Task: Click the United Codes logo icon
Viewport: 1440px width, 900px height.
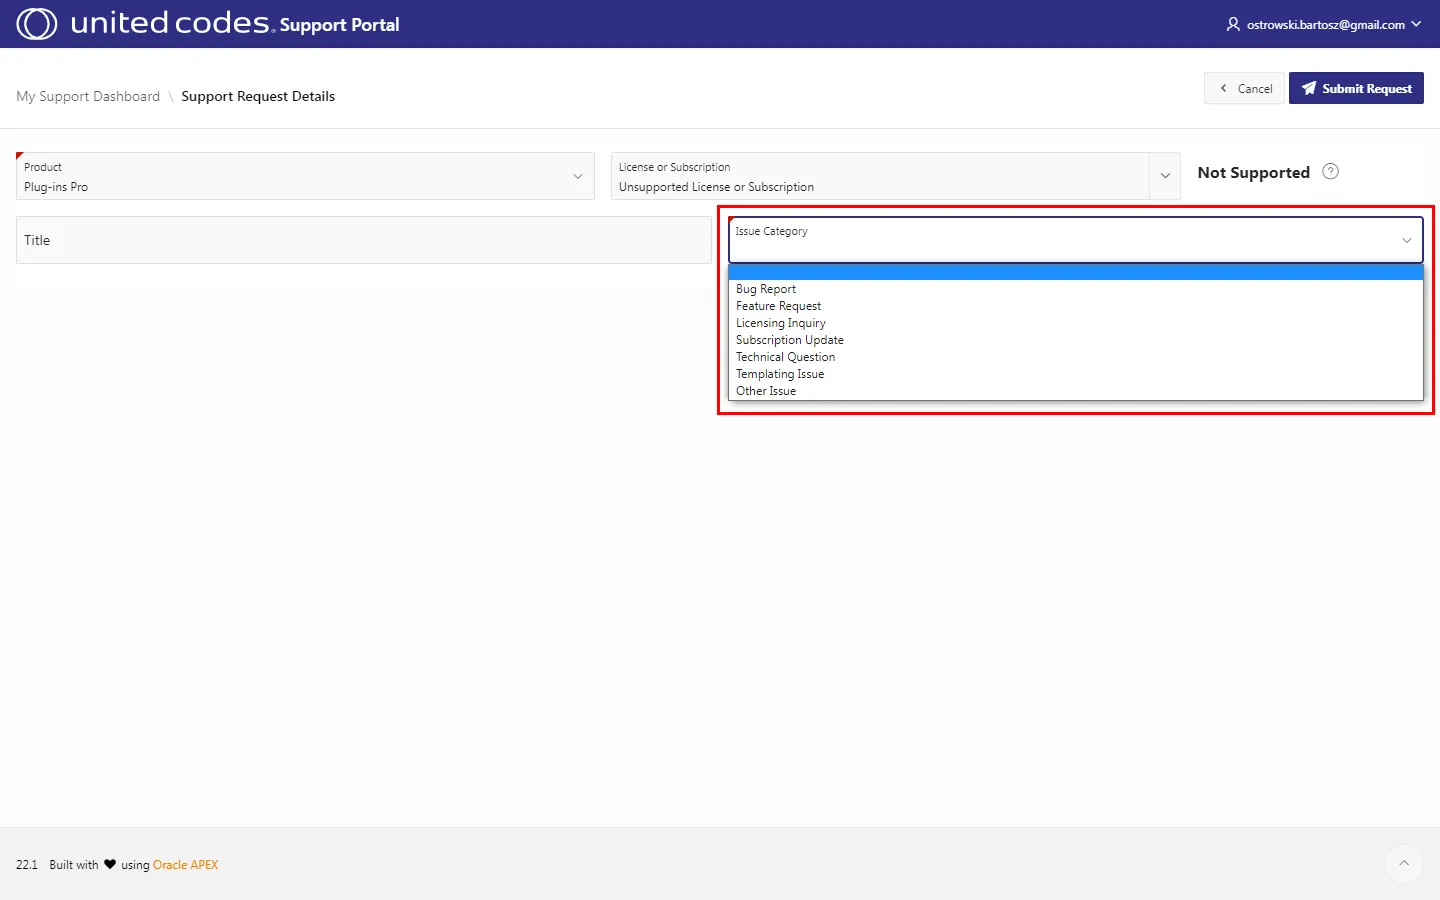Action: (37, 24)
